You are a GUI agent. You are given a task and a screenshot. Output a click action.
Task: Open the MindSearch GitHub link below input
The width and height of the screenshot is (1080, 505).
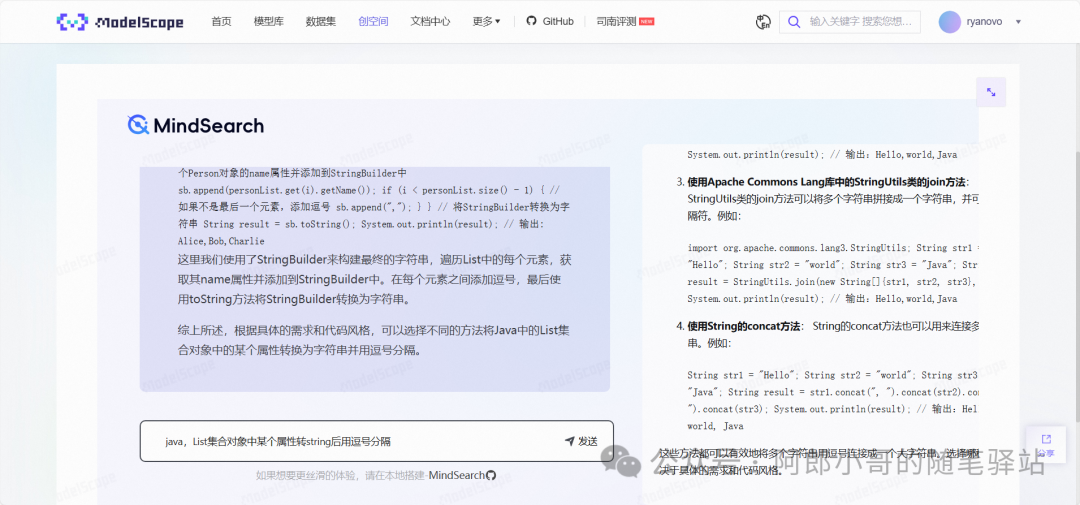click(x=462, y=475)
